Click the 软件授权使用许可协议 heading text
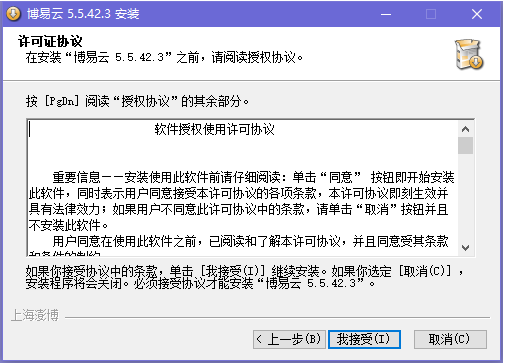The image size is (506, 364). [214, 129]
